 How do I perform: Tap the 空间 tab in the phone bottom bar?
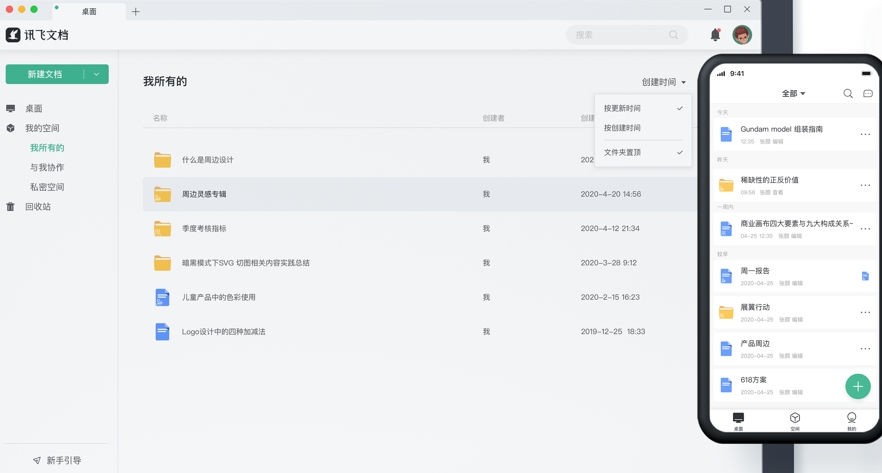(795, 421)
